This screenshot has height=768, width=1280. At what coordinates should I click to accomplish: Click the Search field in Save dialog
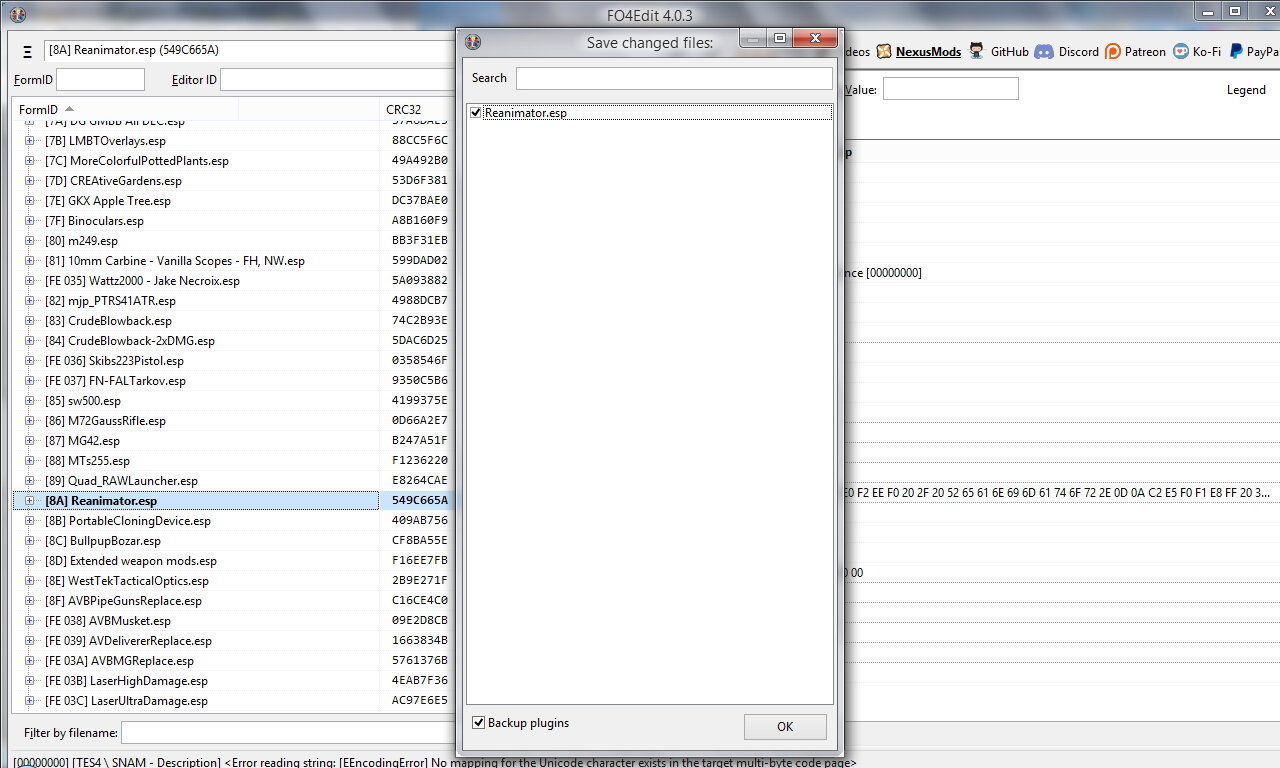click(673, 78)
